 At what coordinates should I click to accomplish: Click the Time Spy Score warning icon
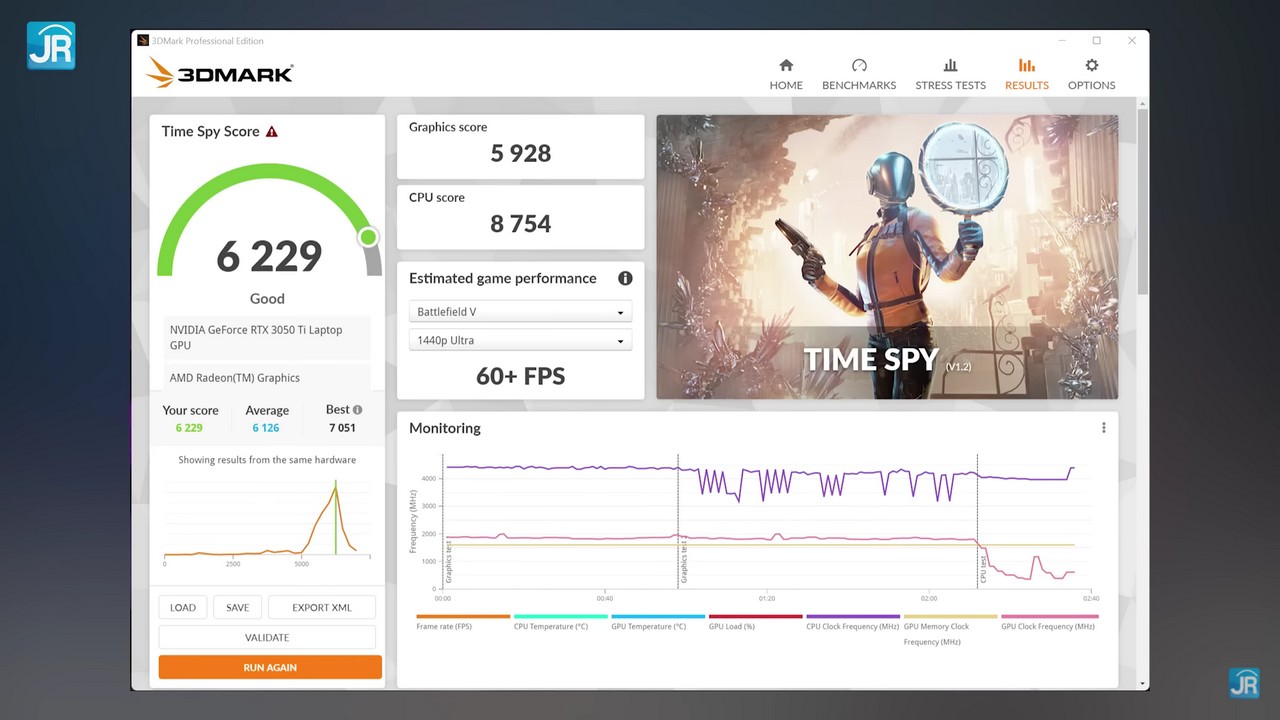[272, 132]
